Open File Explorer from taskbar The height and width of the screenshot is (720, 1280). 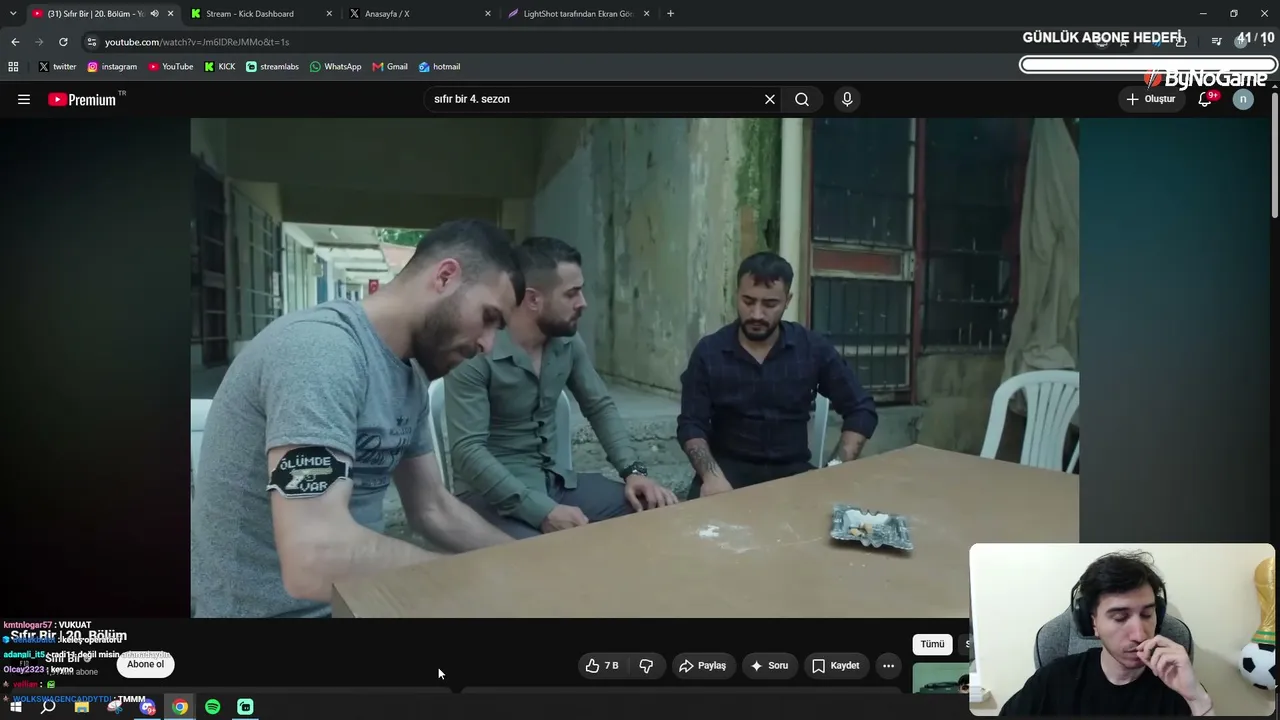pos(81,707)
